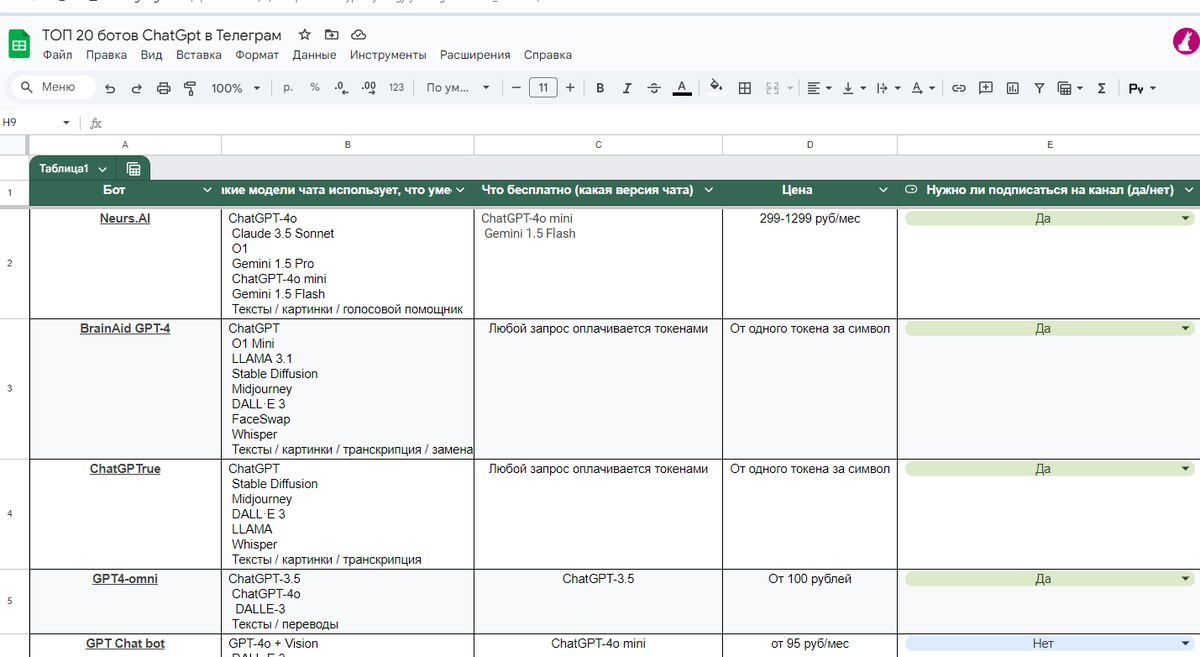Viewport: 1200px width, 657px height.
Task: Insert a comment
Action: pyautogui.click(x=986, y=88)
